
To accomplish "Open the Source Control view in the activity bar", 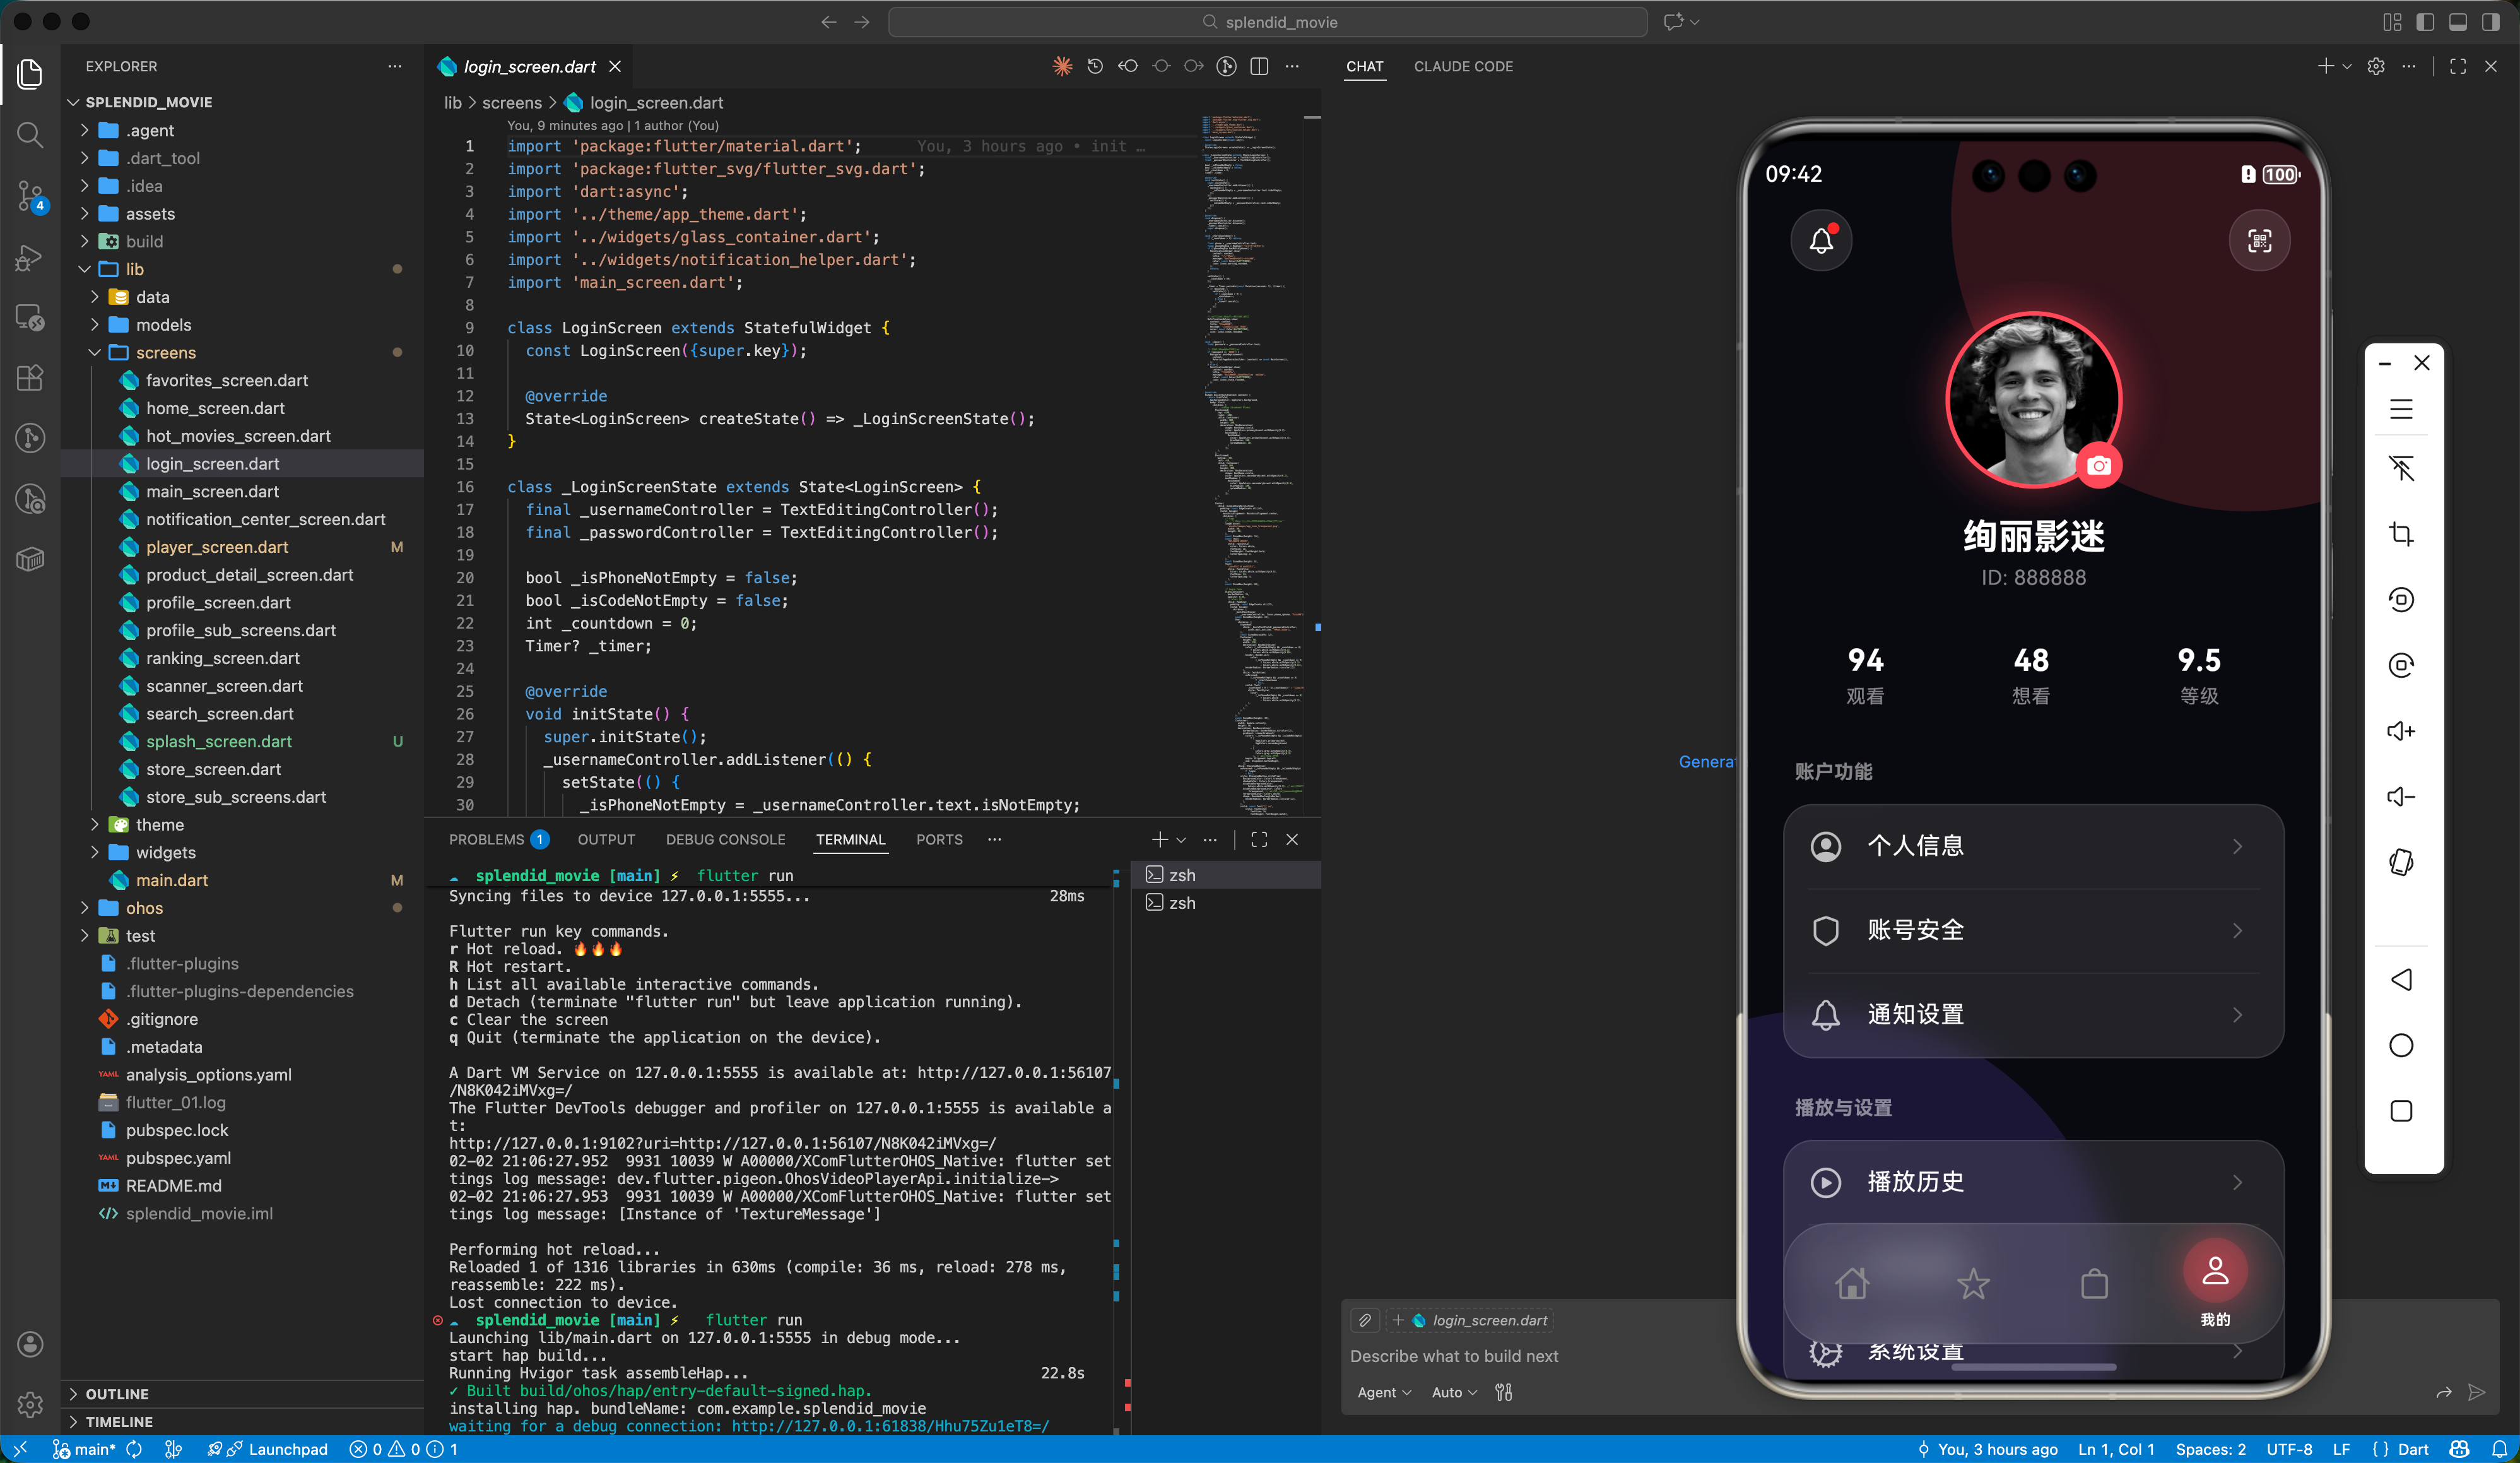I will point(30,196).
